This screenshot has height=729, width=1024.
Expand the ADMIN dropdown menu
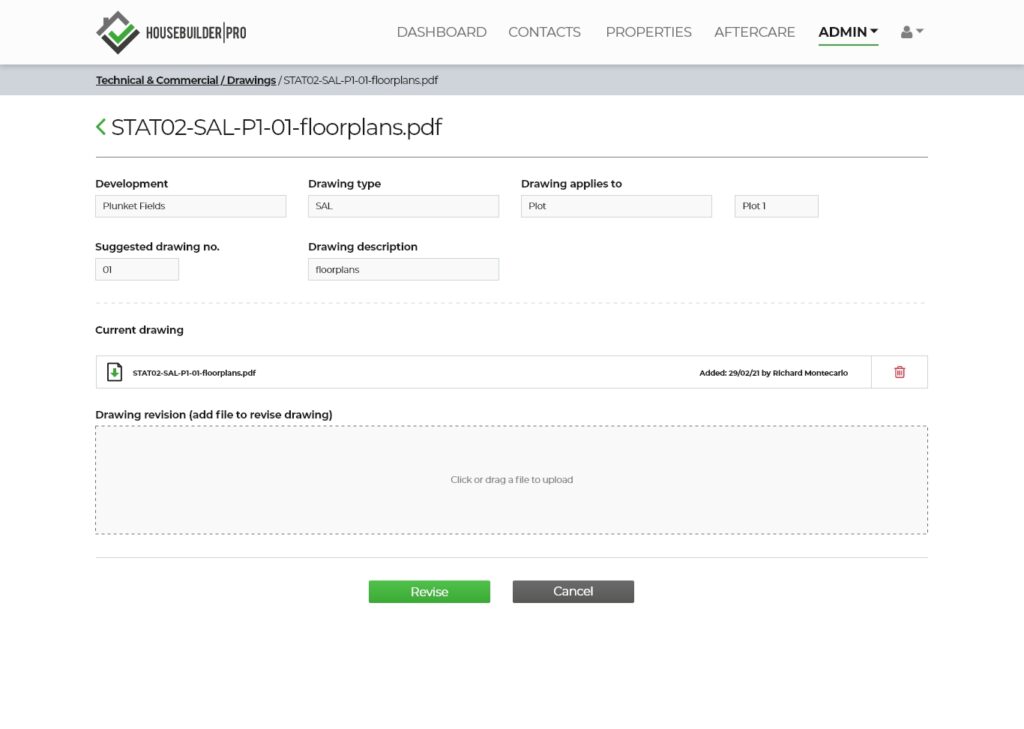coord(847,32)
